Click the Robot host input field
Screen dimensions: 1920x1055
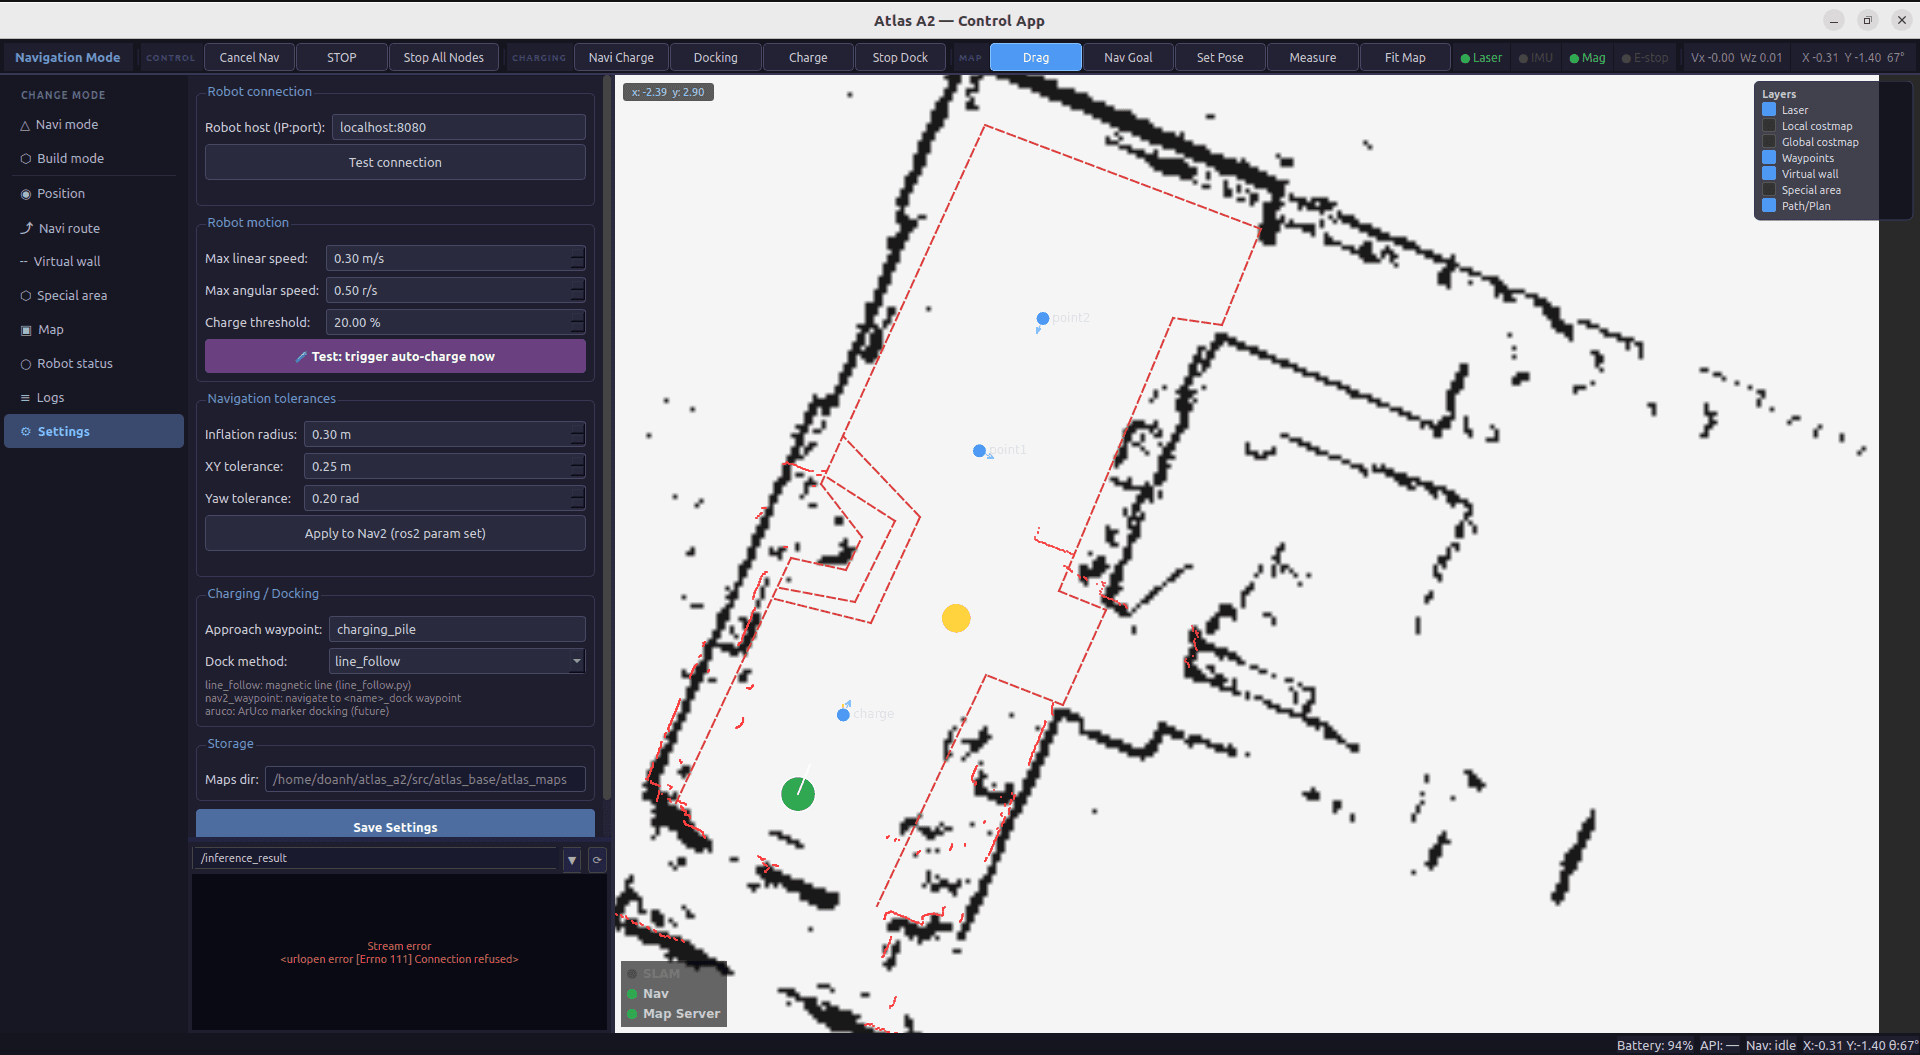458,128
